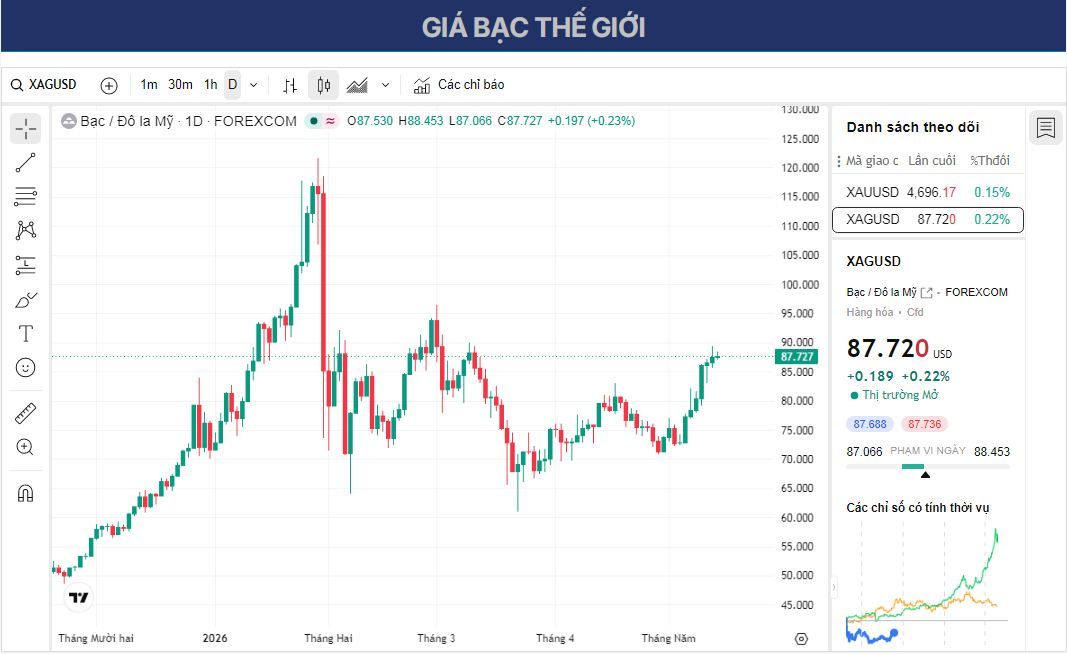Click the 2026 time axis label
This screenshot has height=654, width=1067.
(x=215, y=638)
